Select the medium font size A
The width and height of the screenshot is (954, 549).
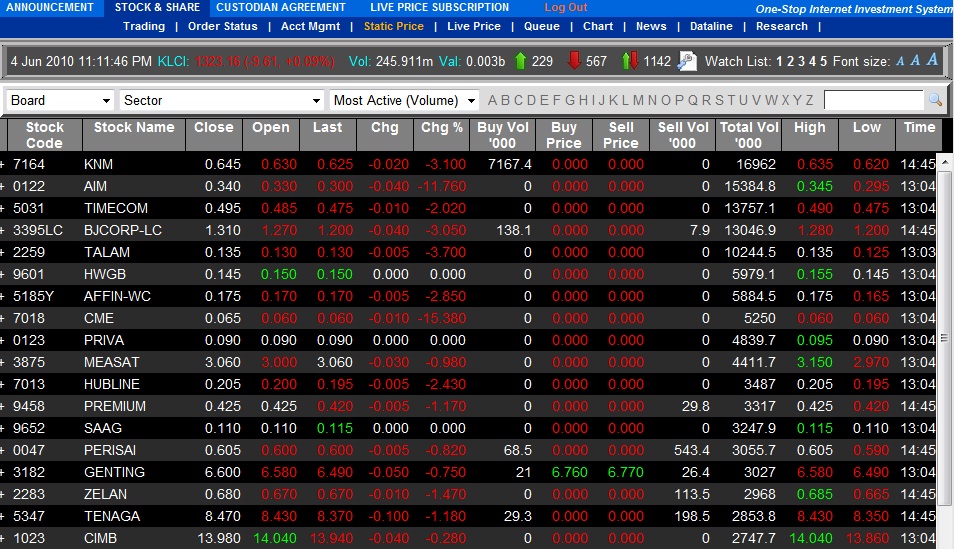click(x=915, y=60)
